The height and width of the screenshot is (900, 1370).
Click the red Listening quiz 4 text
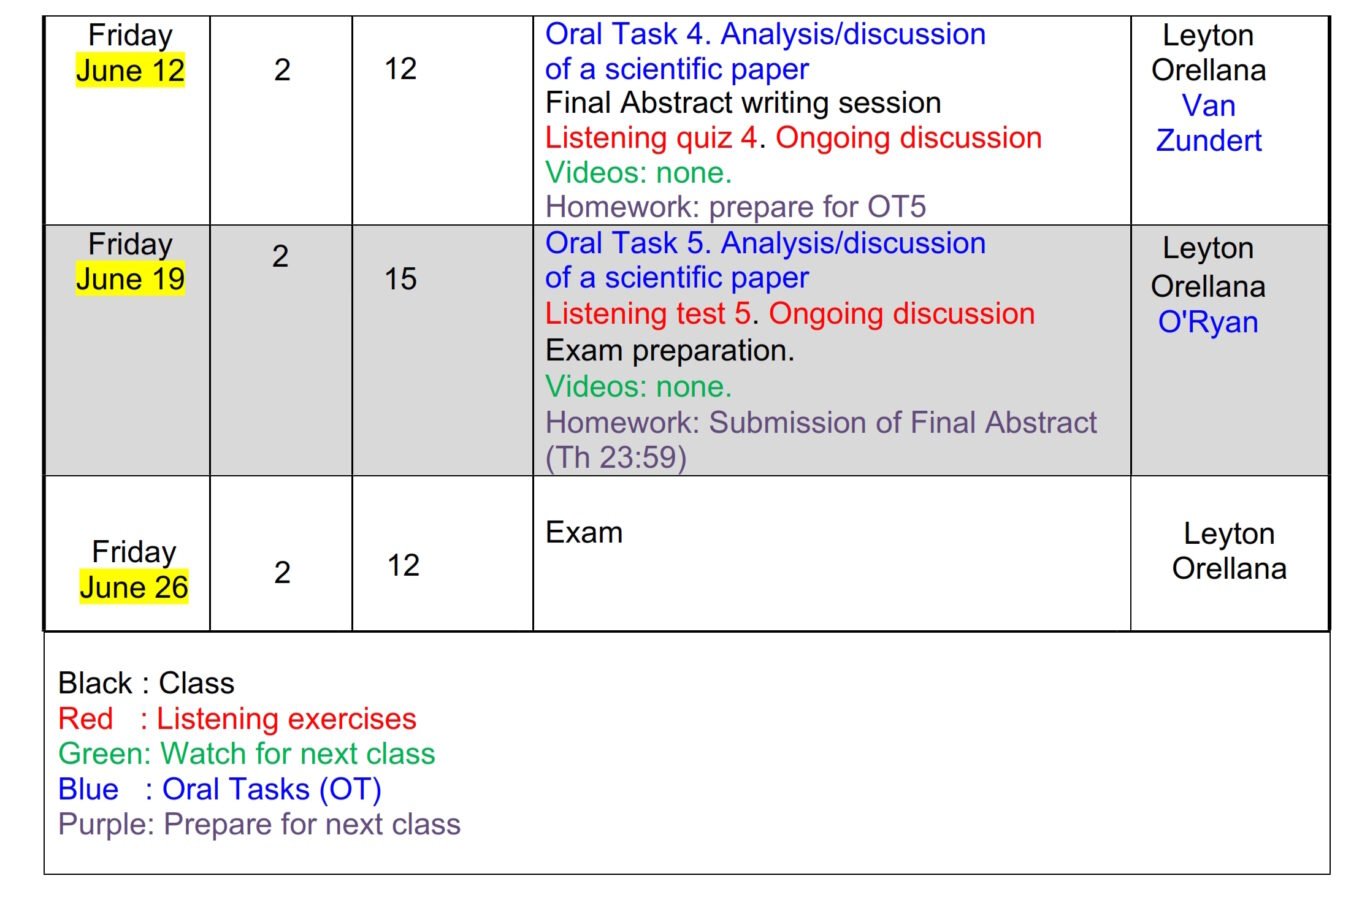pyautogui.click(x=651, y=138)
